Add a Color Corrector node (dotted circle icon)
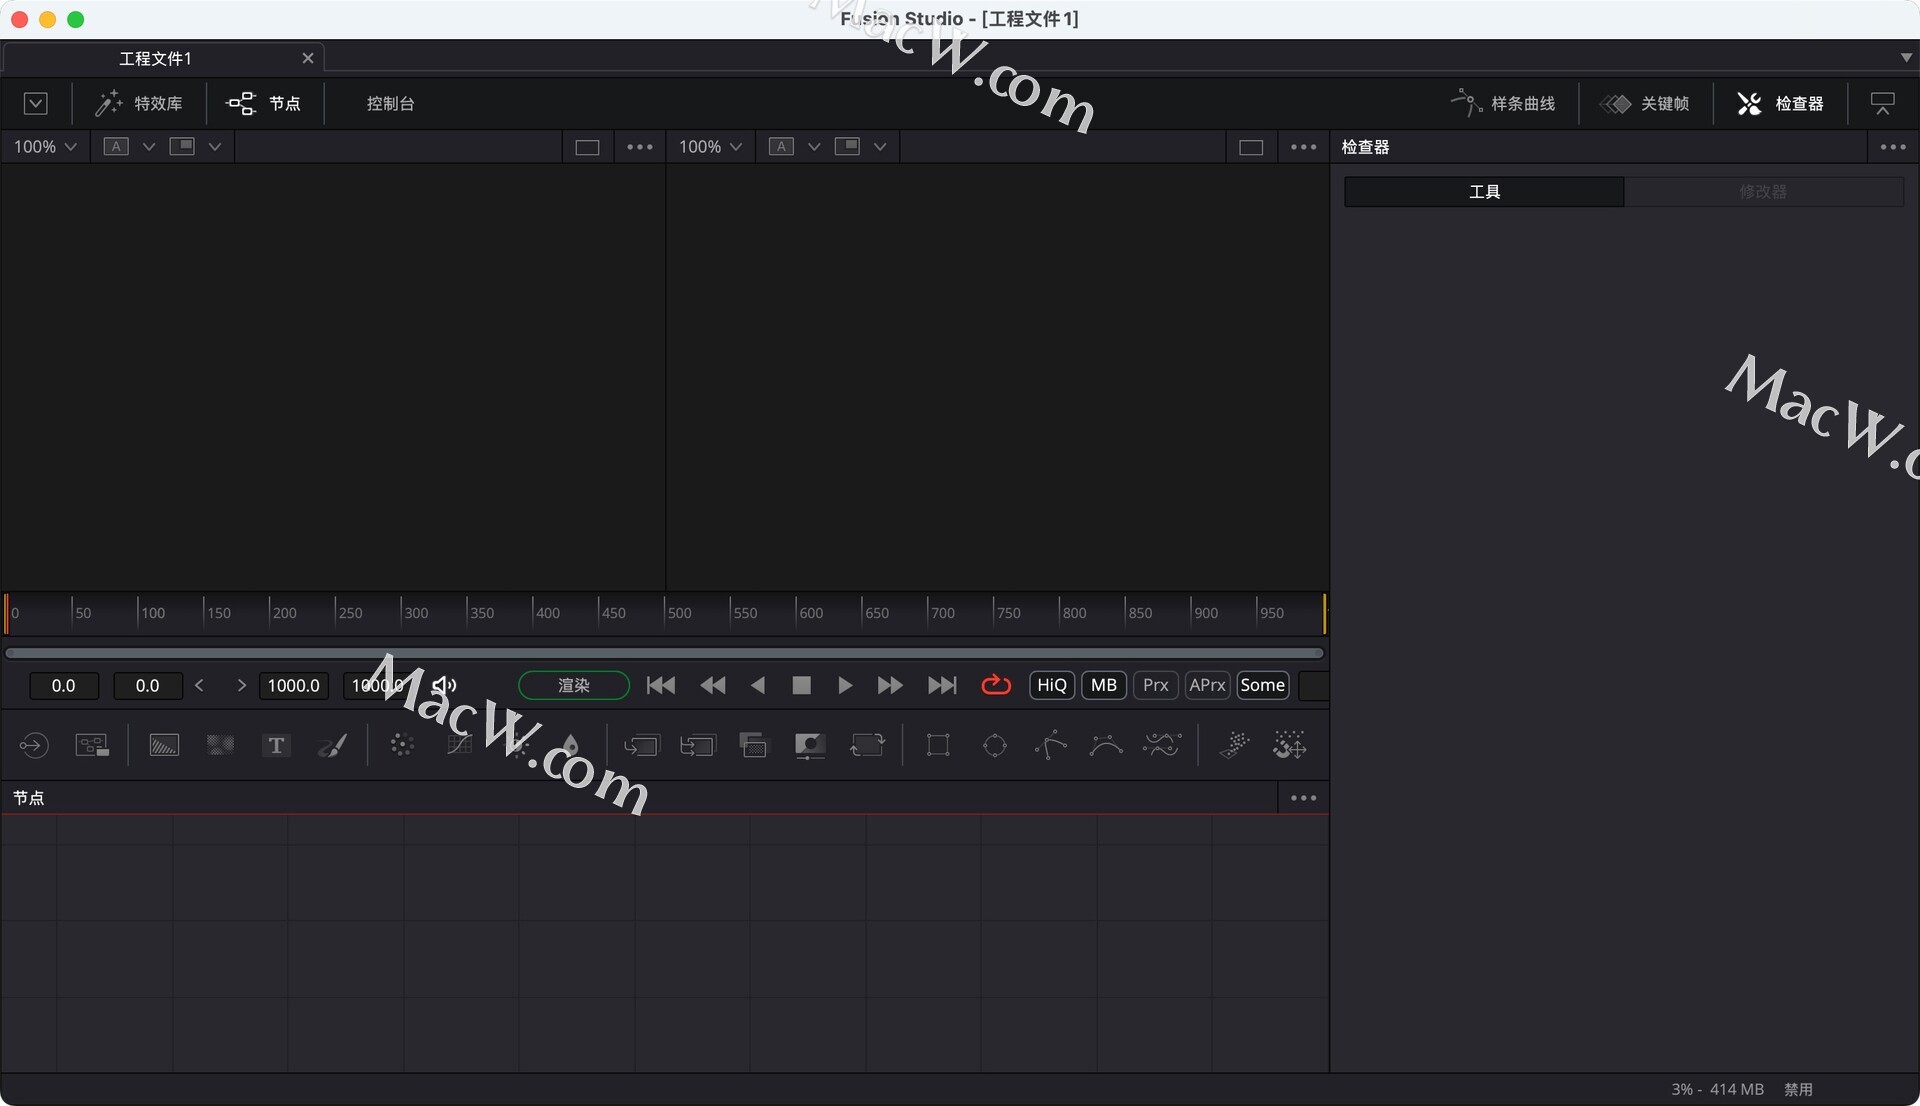Screen dimensions: 1920x1106 click(x=402, y=745)
